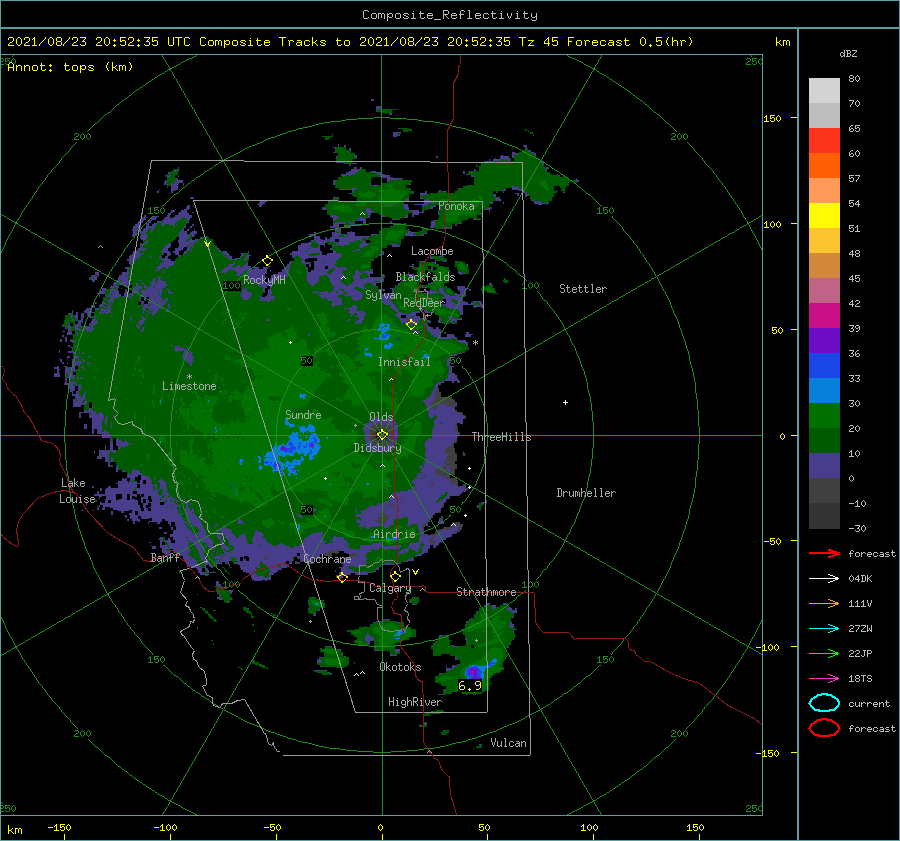Click the Annot: tops (km) label
This screenshot has width=900, height=841.
coord(70,67)
